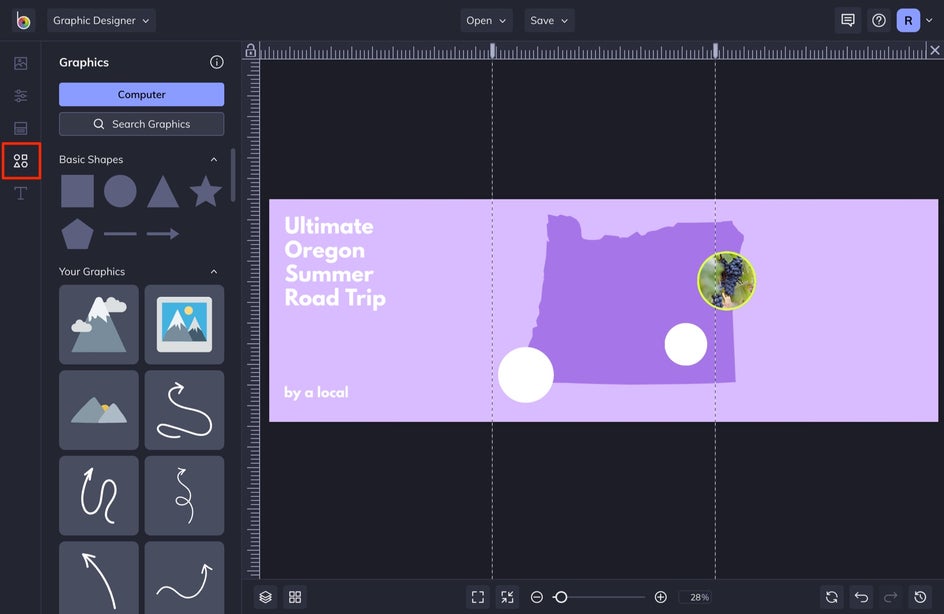Click the reset/refresh canvas icon

[x=832, y=597]
